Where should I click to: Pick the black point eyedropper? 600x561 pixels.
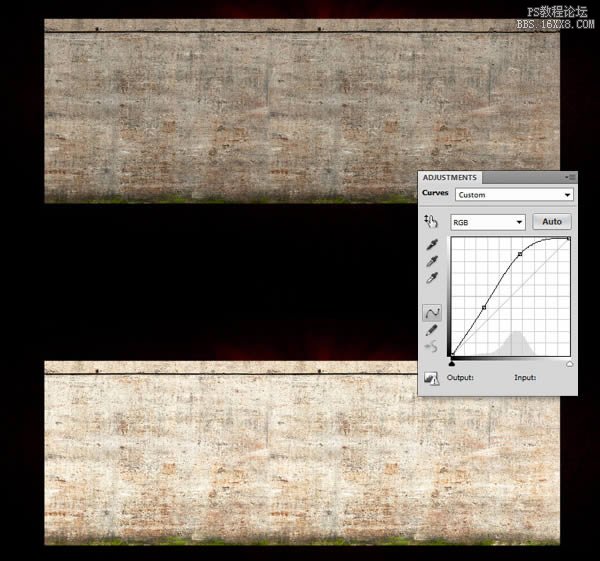click(x=432, y=244)
